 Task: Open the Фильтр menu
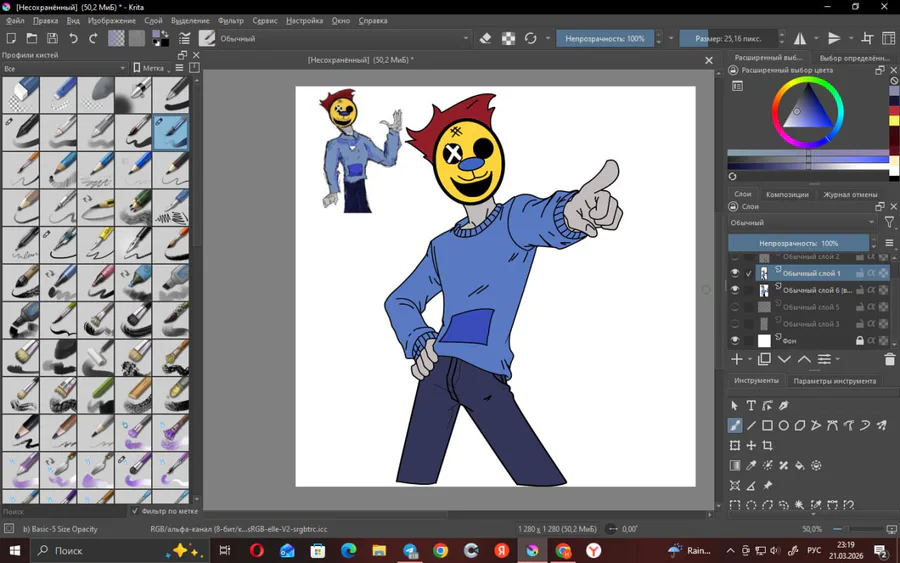tap(230, 21)
